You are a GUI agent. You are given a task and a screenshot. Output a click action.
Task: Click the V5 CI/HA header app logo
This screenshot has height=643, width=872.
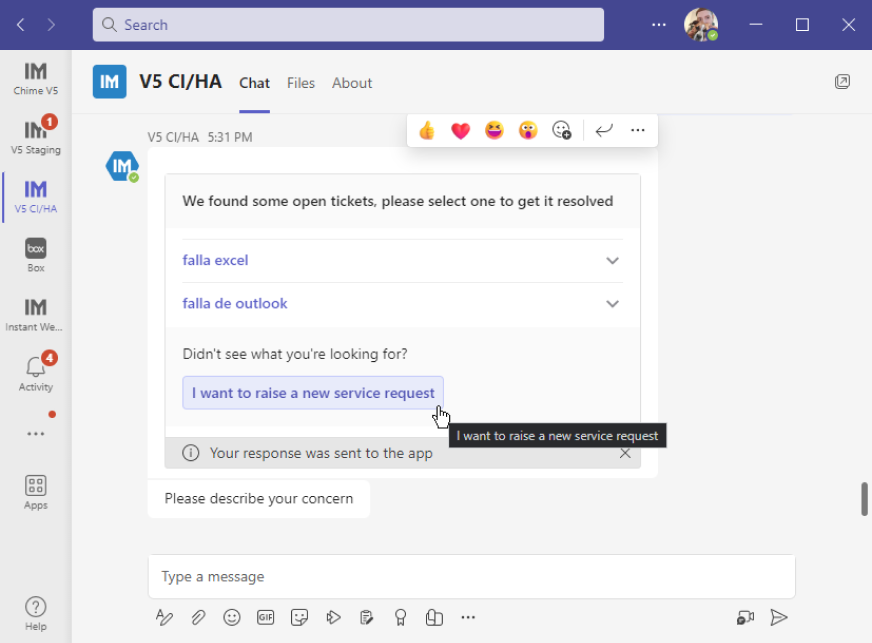pos(110,82)
